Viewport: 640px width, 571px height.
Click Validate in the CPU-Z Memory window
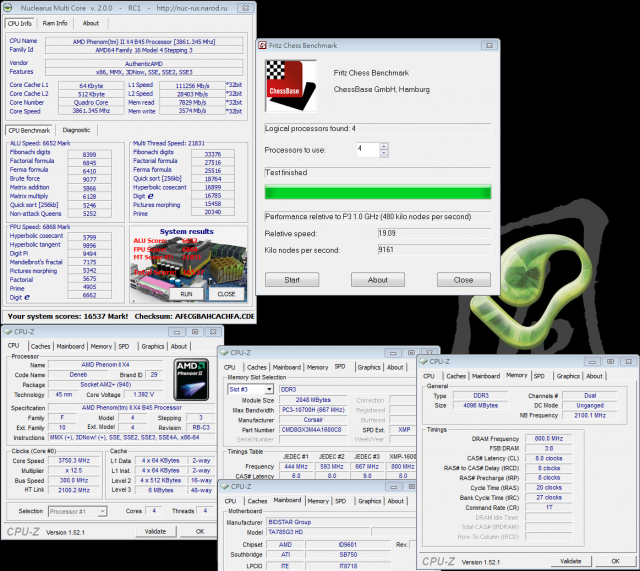tap(571, 561)
